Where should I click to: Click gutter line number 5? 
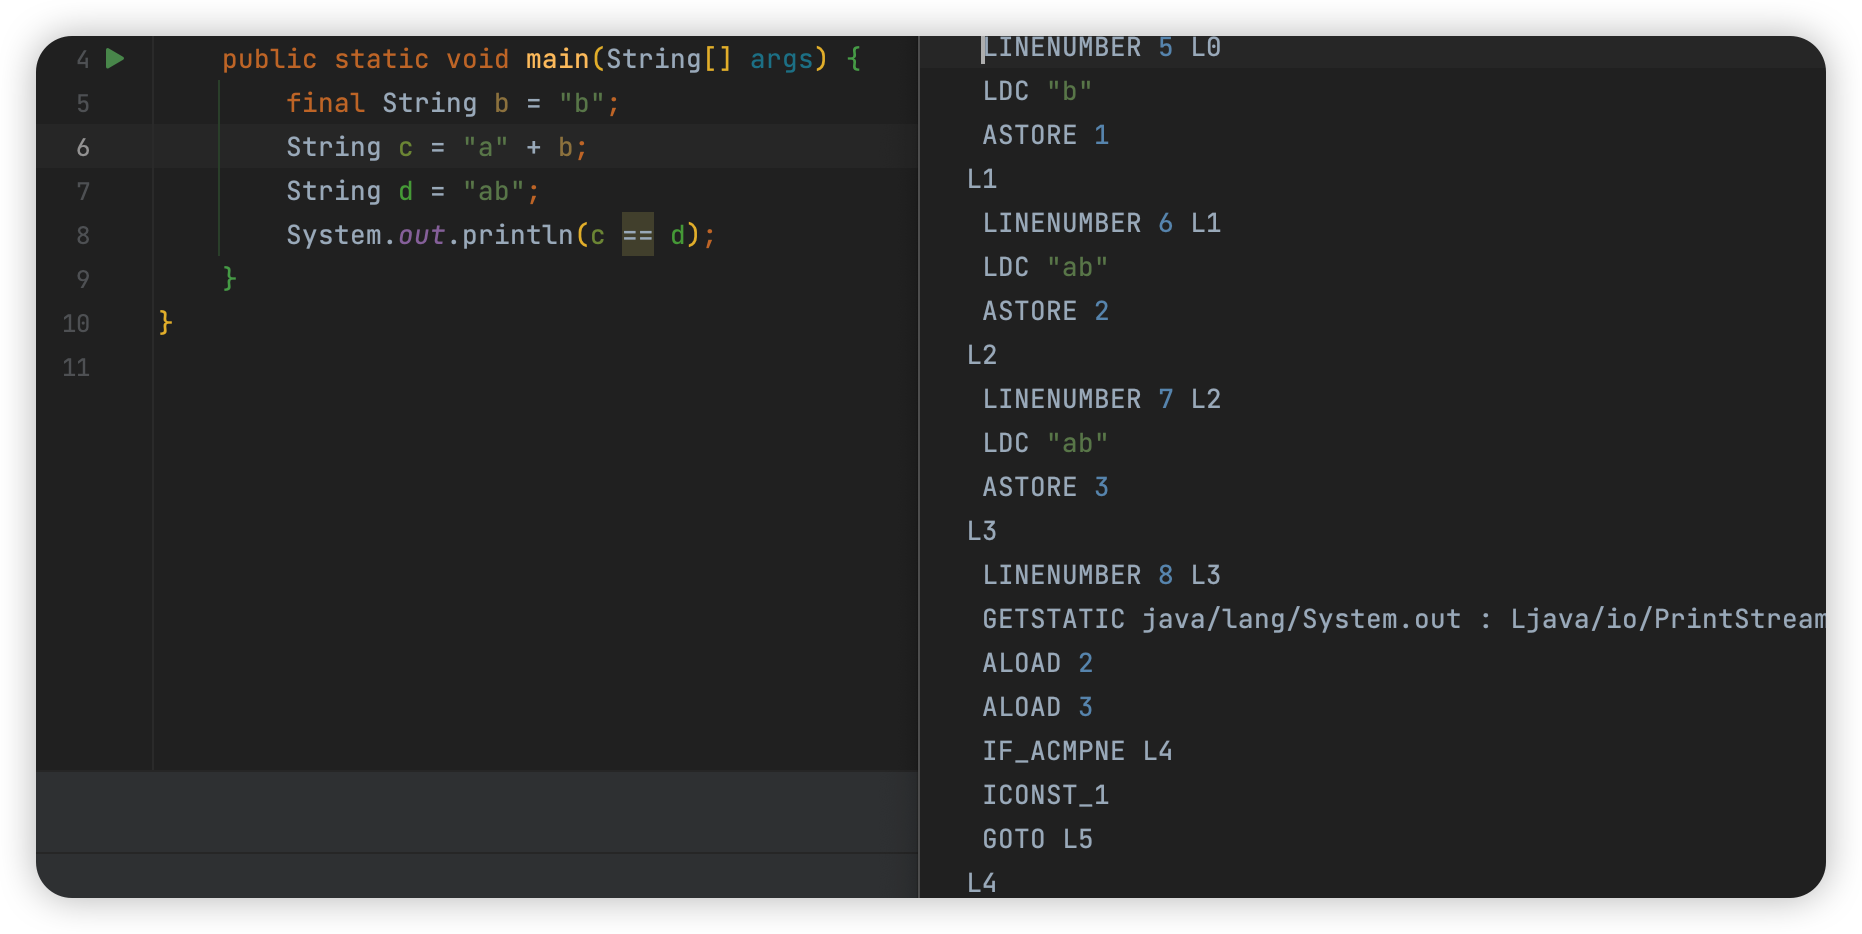83,104
